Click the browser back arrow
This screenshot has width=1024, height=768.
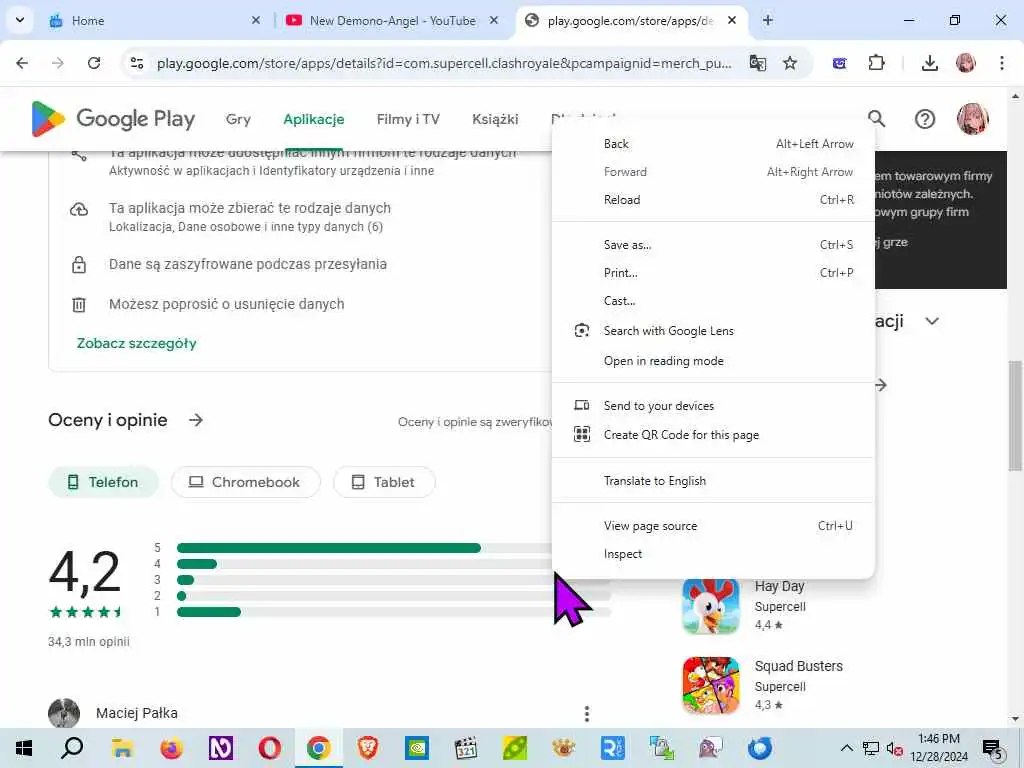pyautogui.click(x=22, y=63)
